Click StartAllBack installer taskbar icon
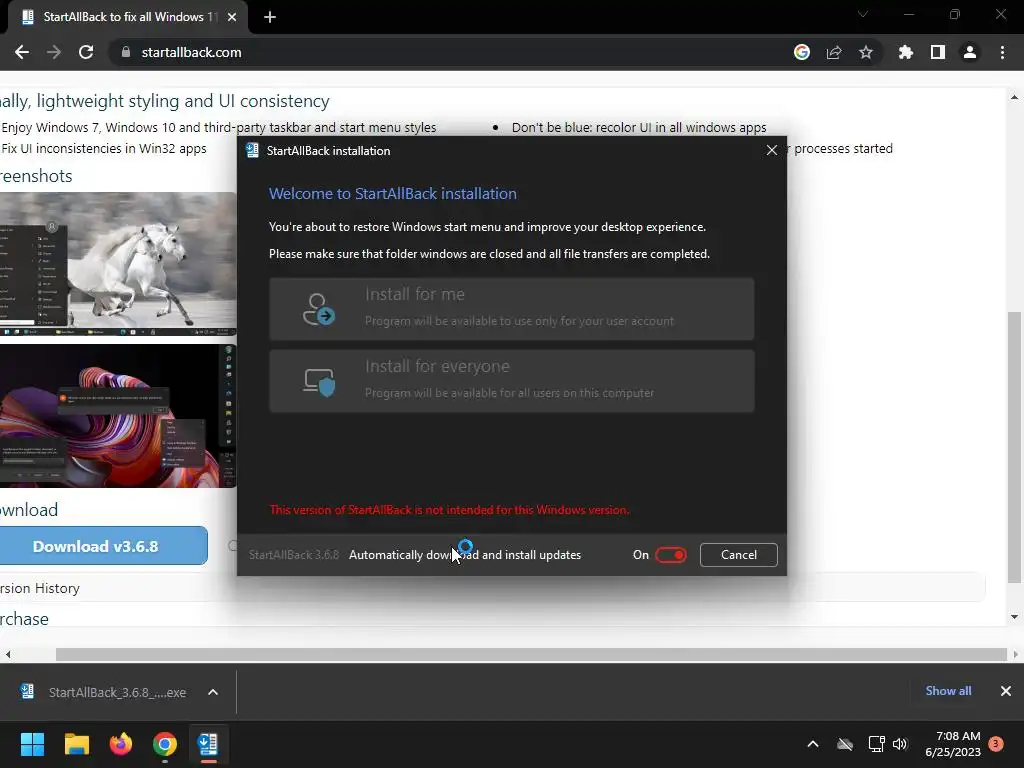 [x=208, y=744]
